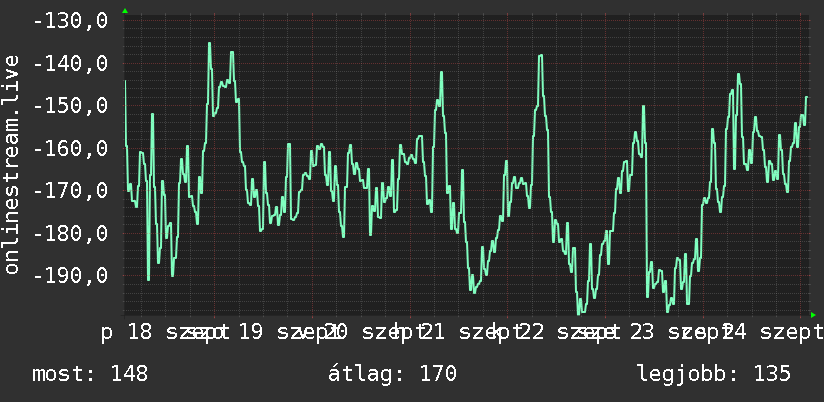Click the 'legjobb: 135' best value text
The image size is (824, 402).
pos(714,374)
